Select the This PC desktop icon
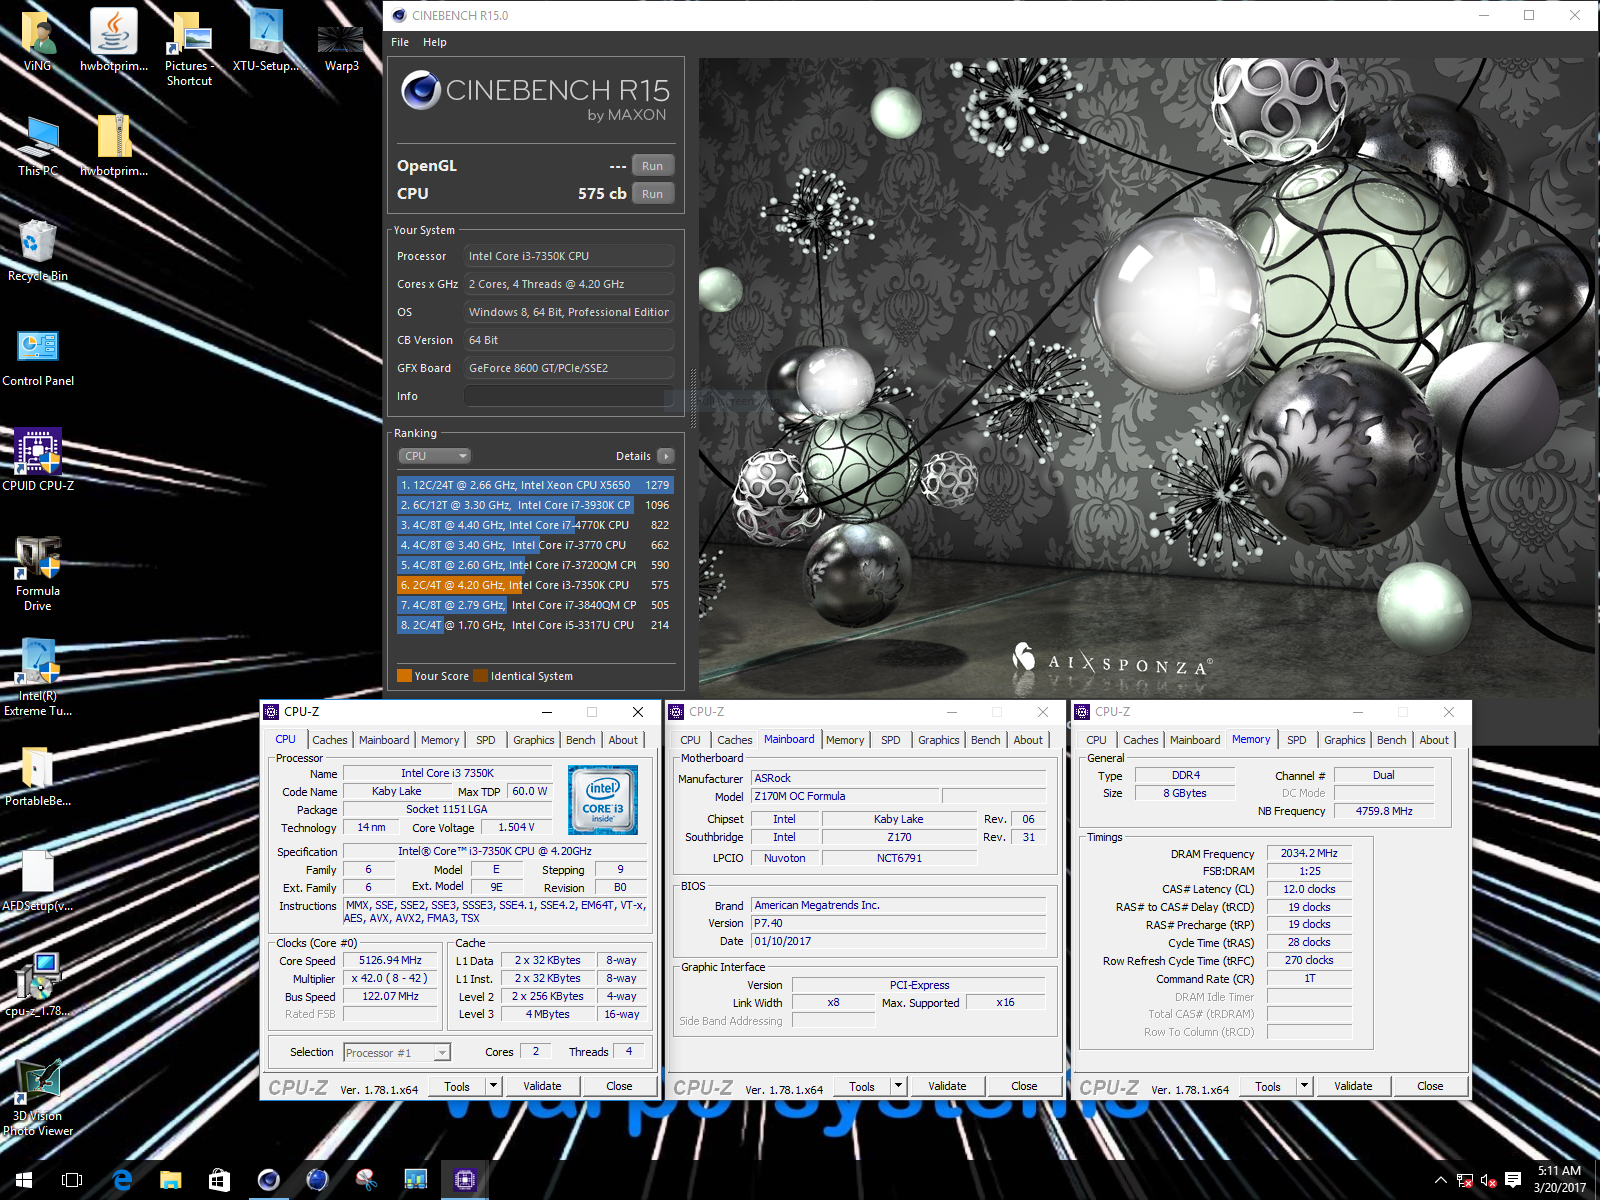The width and height of the screenshot is (1600, 1200). click(38, 146)
